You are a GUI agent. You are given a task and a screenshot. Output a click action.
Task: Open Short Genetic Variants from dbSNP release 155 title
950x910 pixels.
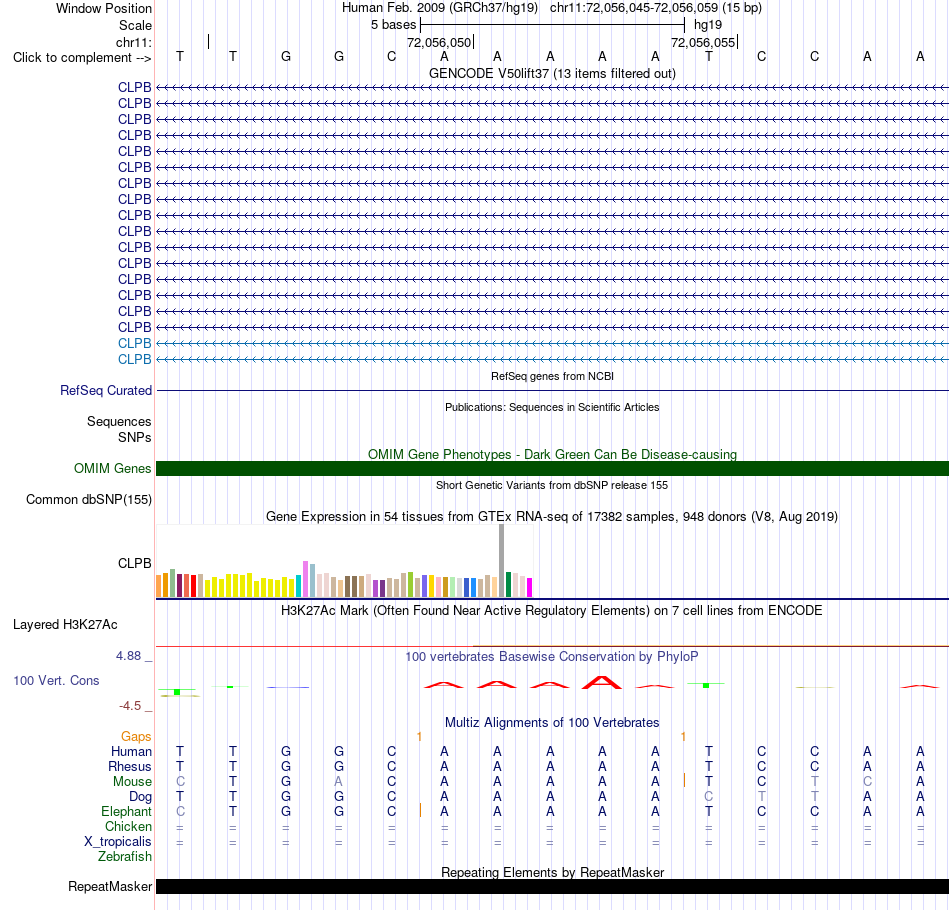click(x=552, y=485)
